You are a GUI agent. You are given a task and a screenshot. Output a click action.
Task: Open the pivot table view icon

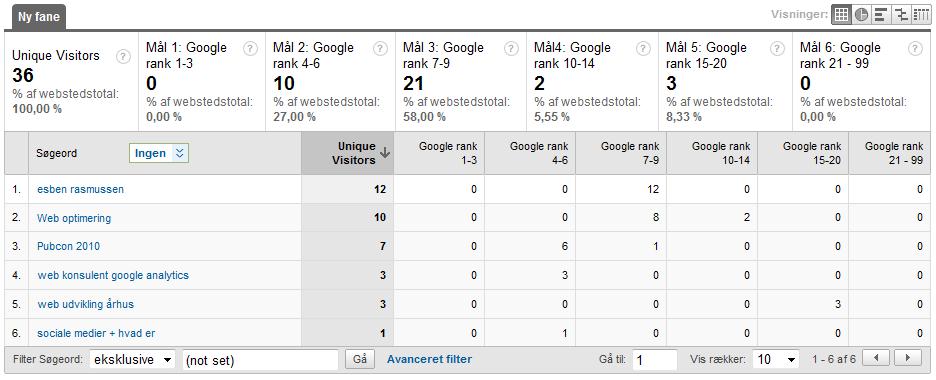pos(920,15)
